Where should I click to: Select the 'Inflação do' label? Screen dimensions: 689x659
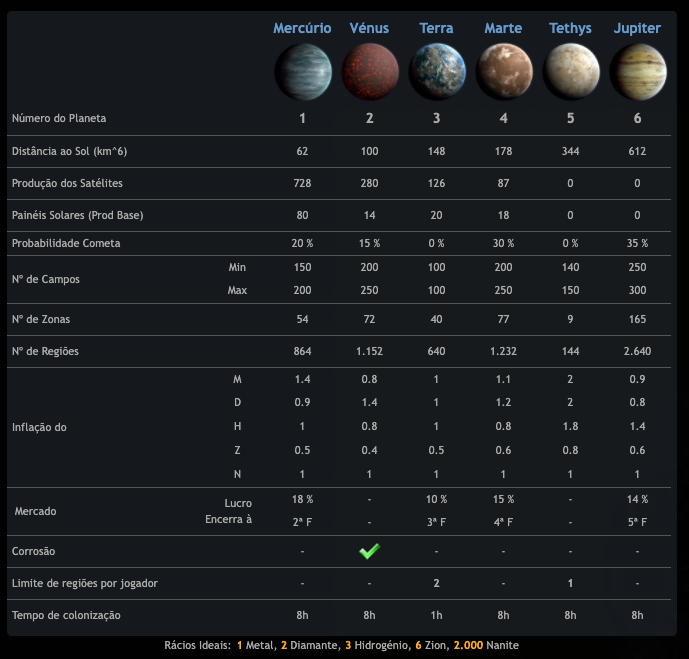[x=39, y=427]
